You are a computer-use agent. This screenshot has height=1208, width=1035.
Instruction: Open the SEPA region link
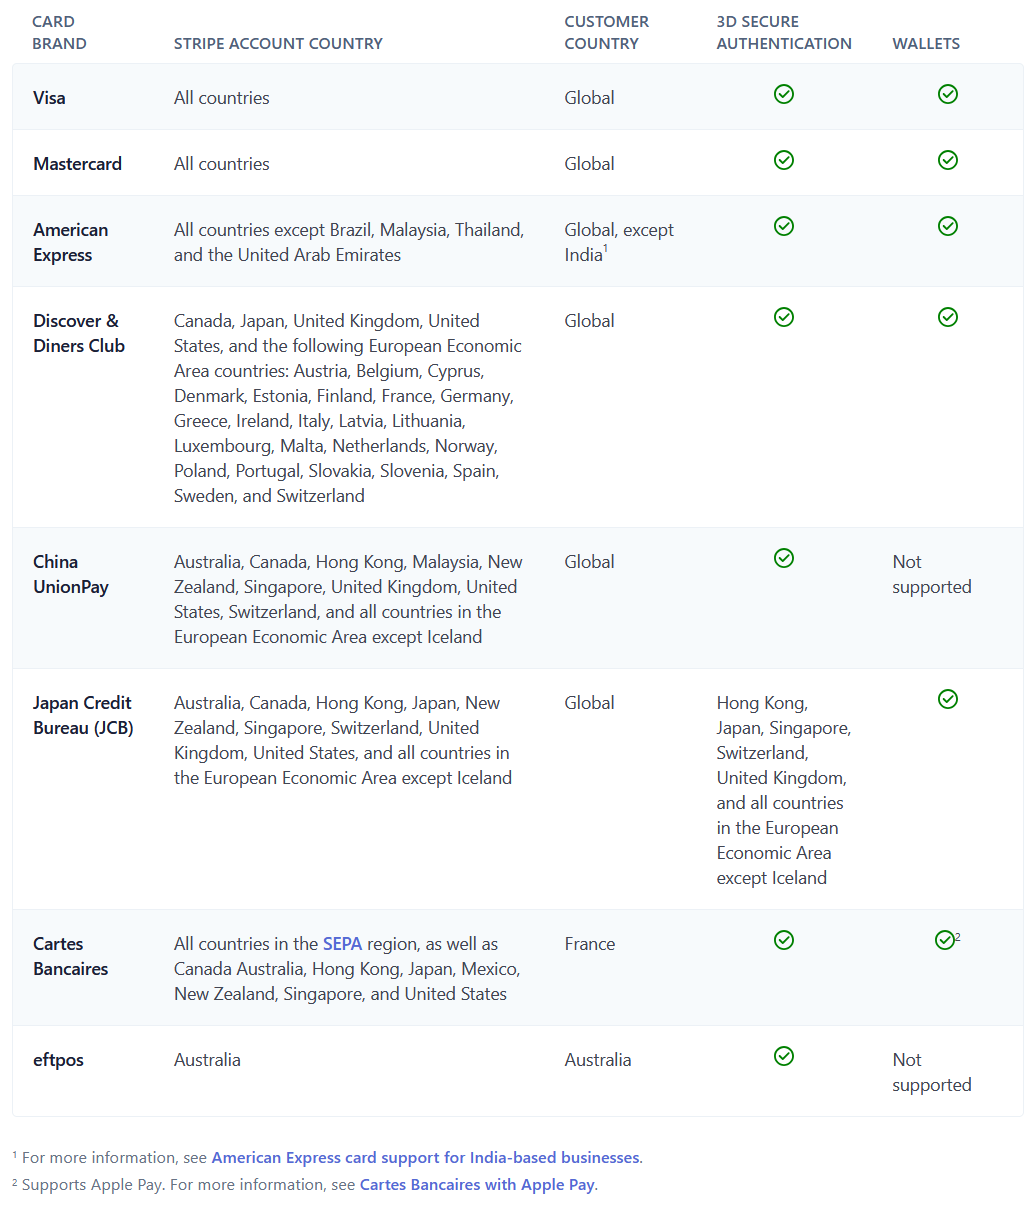342,944
